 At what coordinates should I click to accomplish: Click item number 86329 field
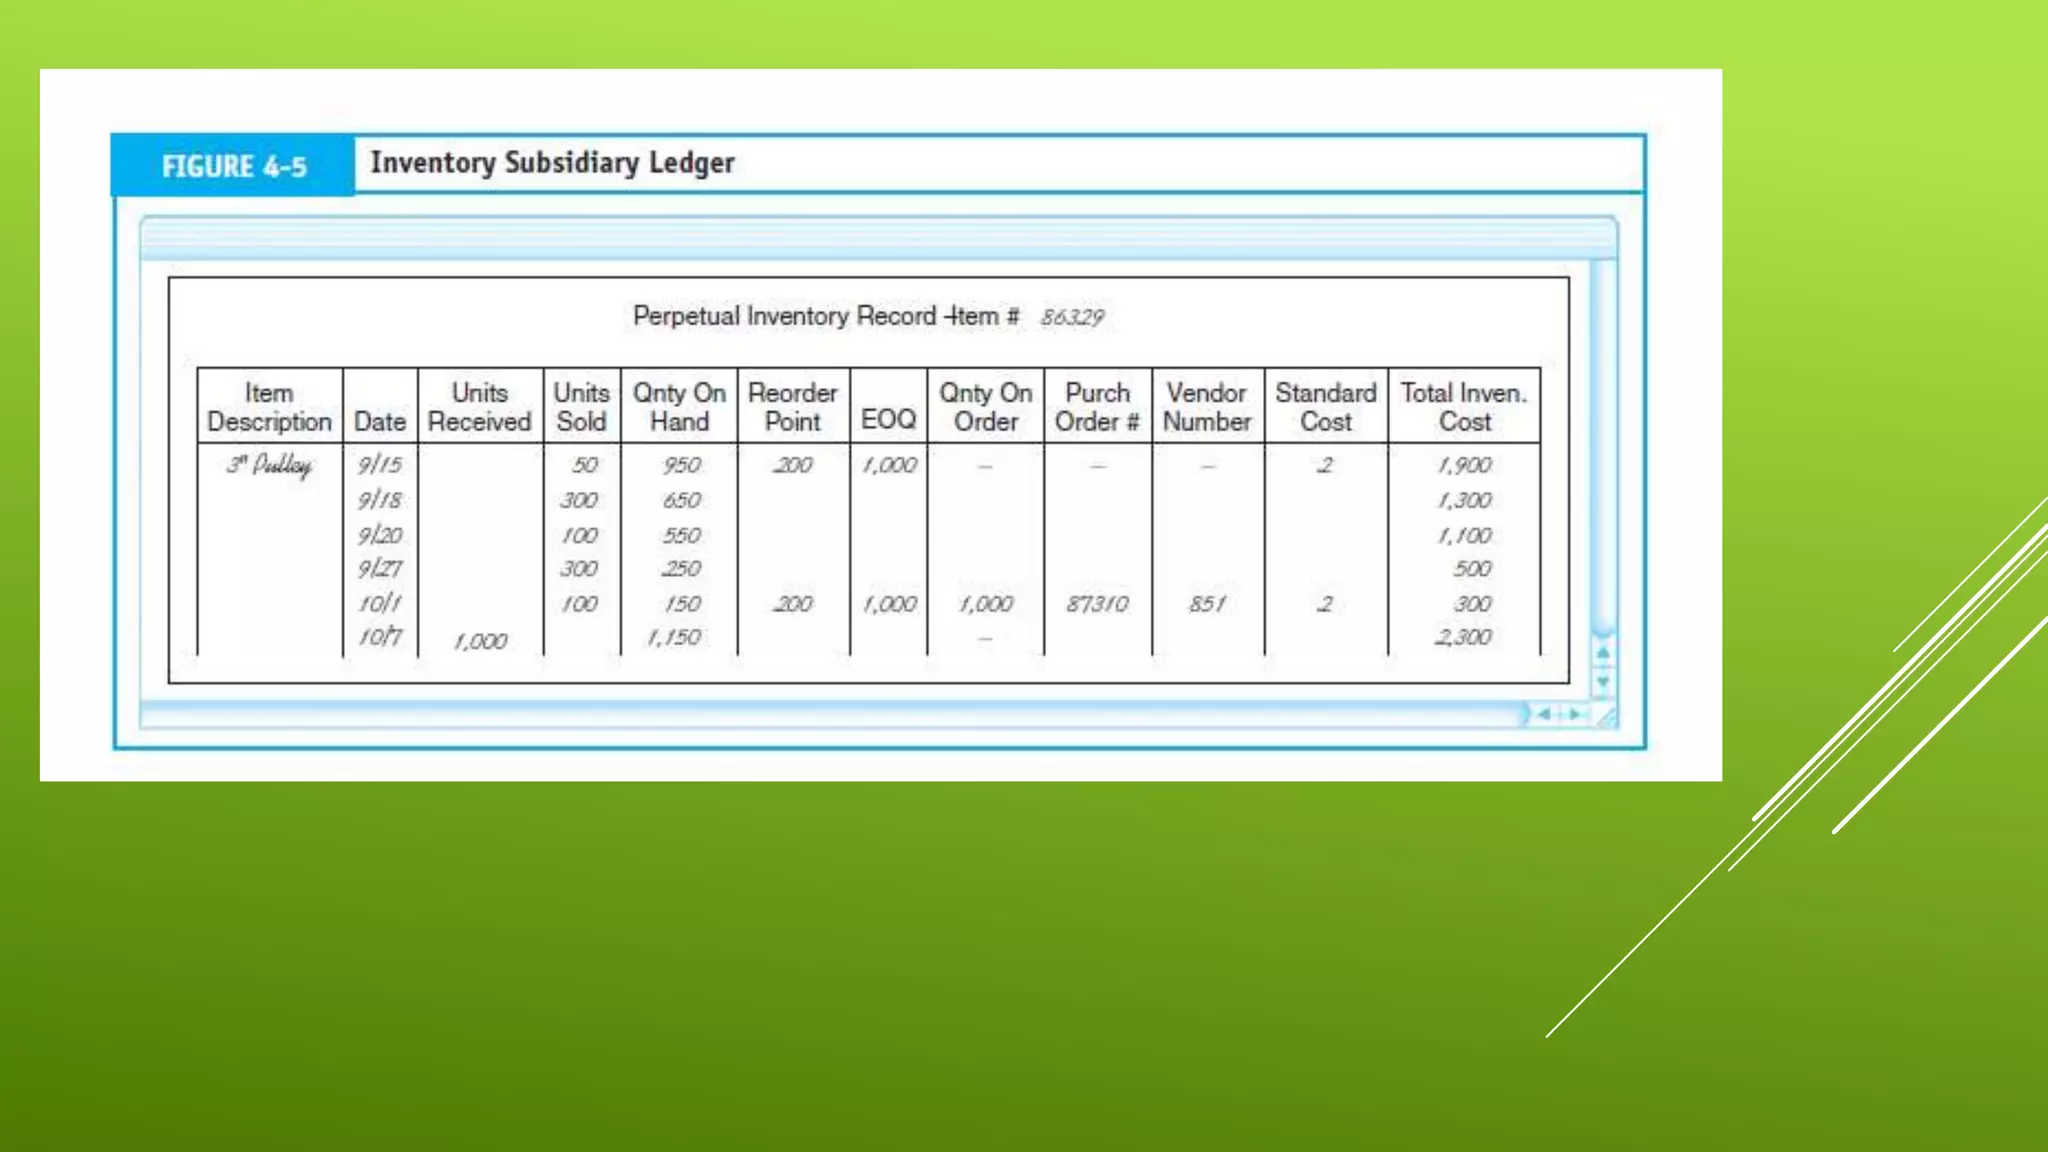[1072, 317]
